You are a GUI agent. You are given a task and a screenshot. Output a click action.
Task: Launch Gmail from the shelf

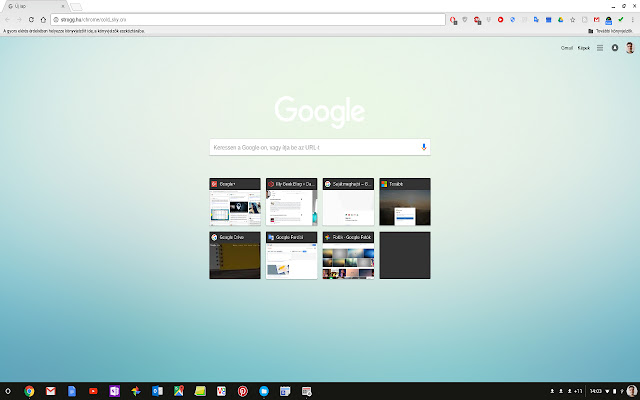tap(51, 391)
